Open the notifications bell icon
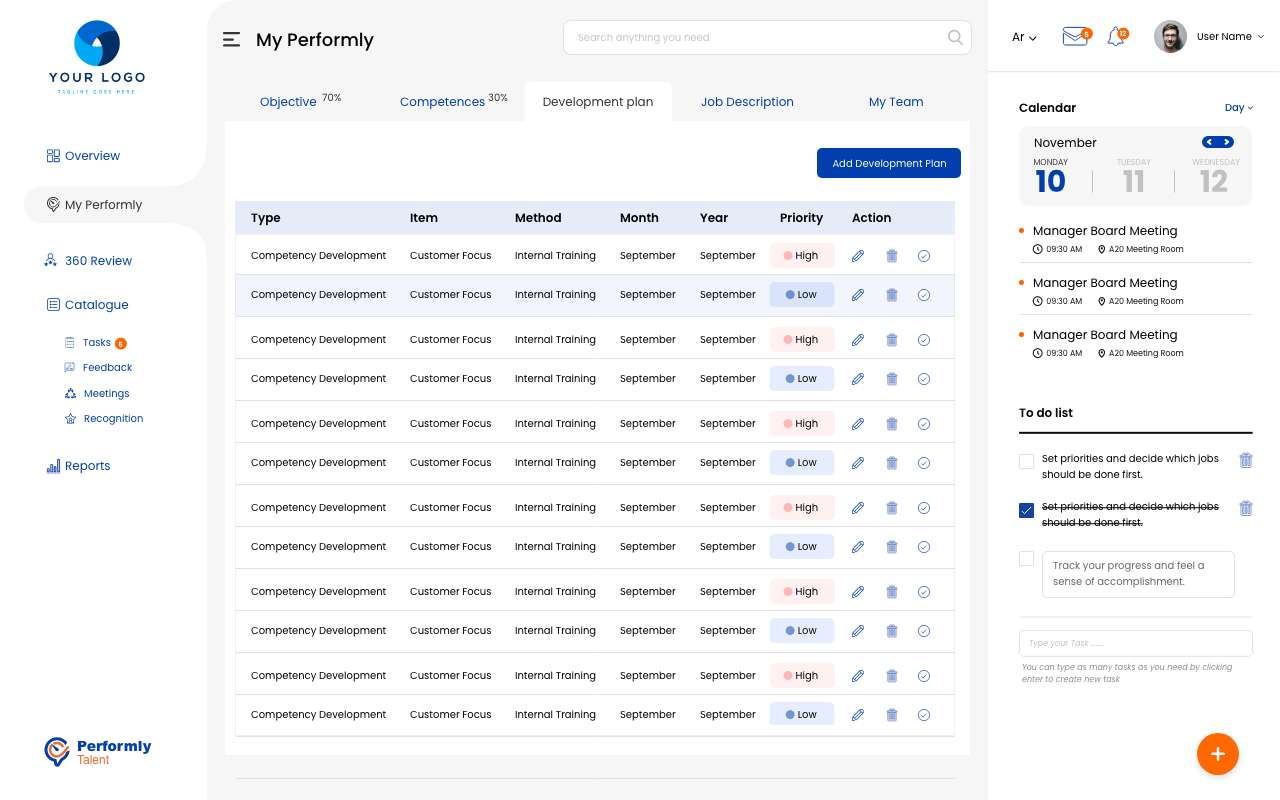This screenshot has height=800, width=1280. point(1116,37)
